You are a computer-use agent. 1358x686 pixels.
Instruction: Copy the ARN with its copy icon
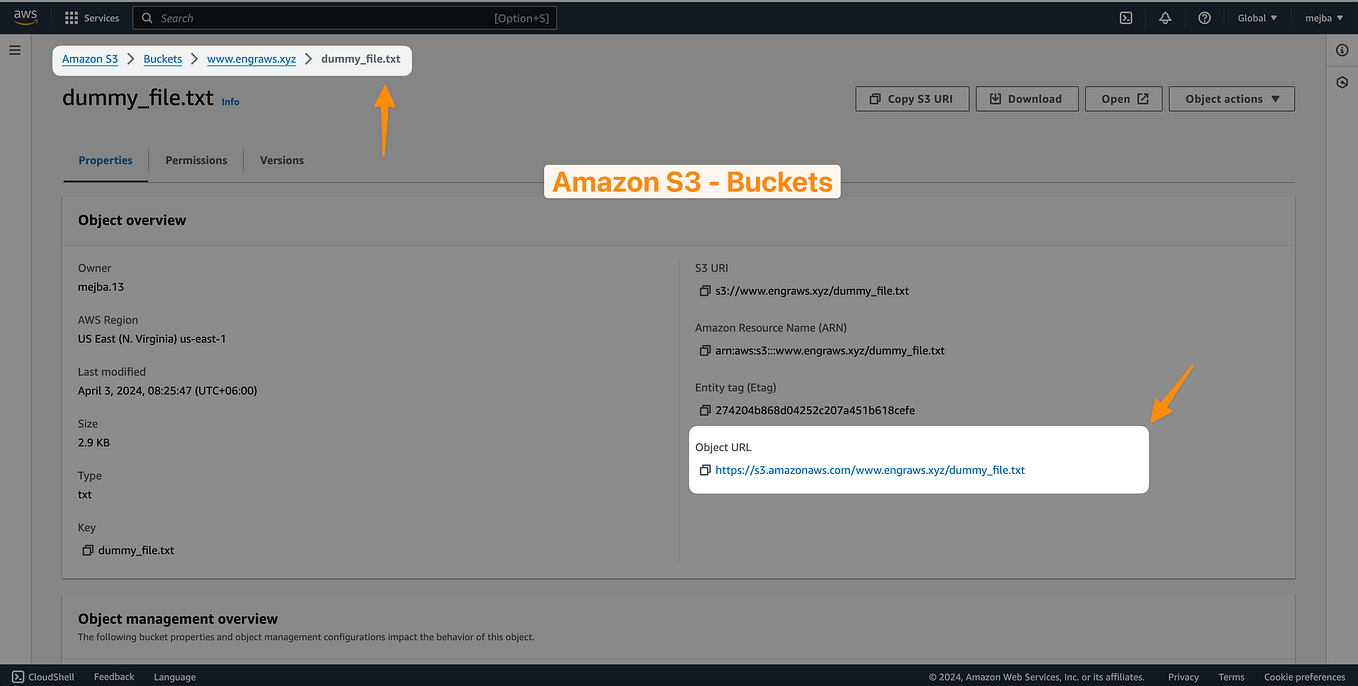point(703,350)
